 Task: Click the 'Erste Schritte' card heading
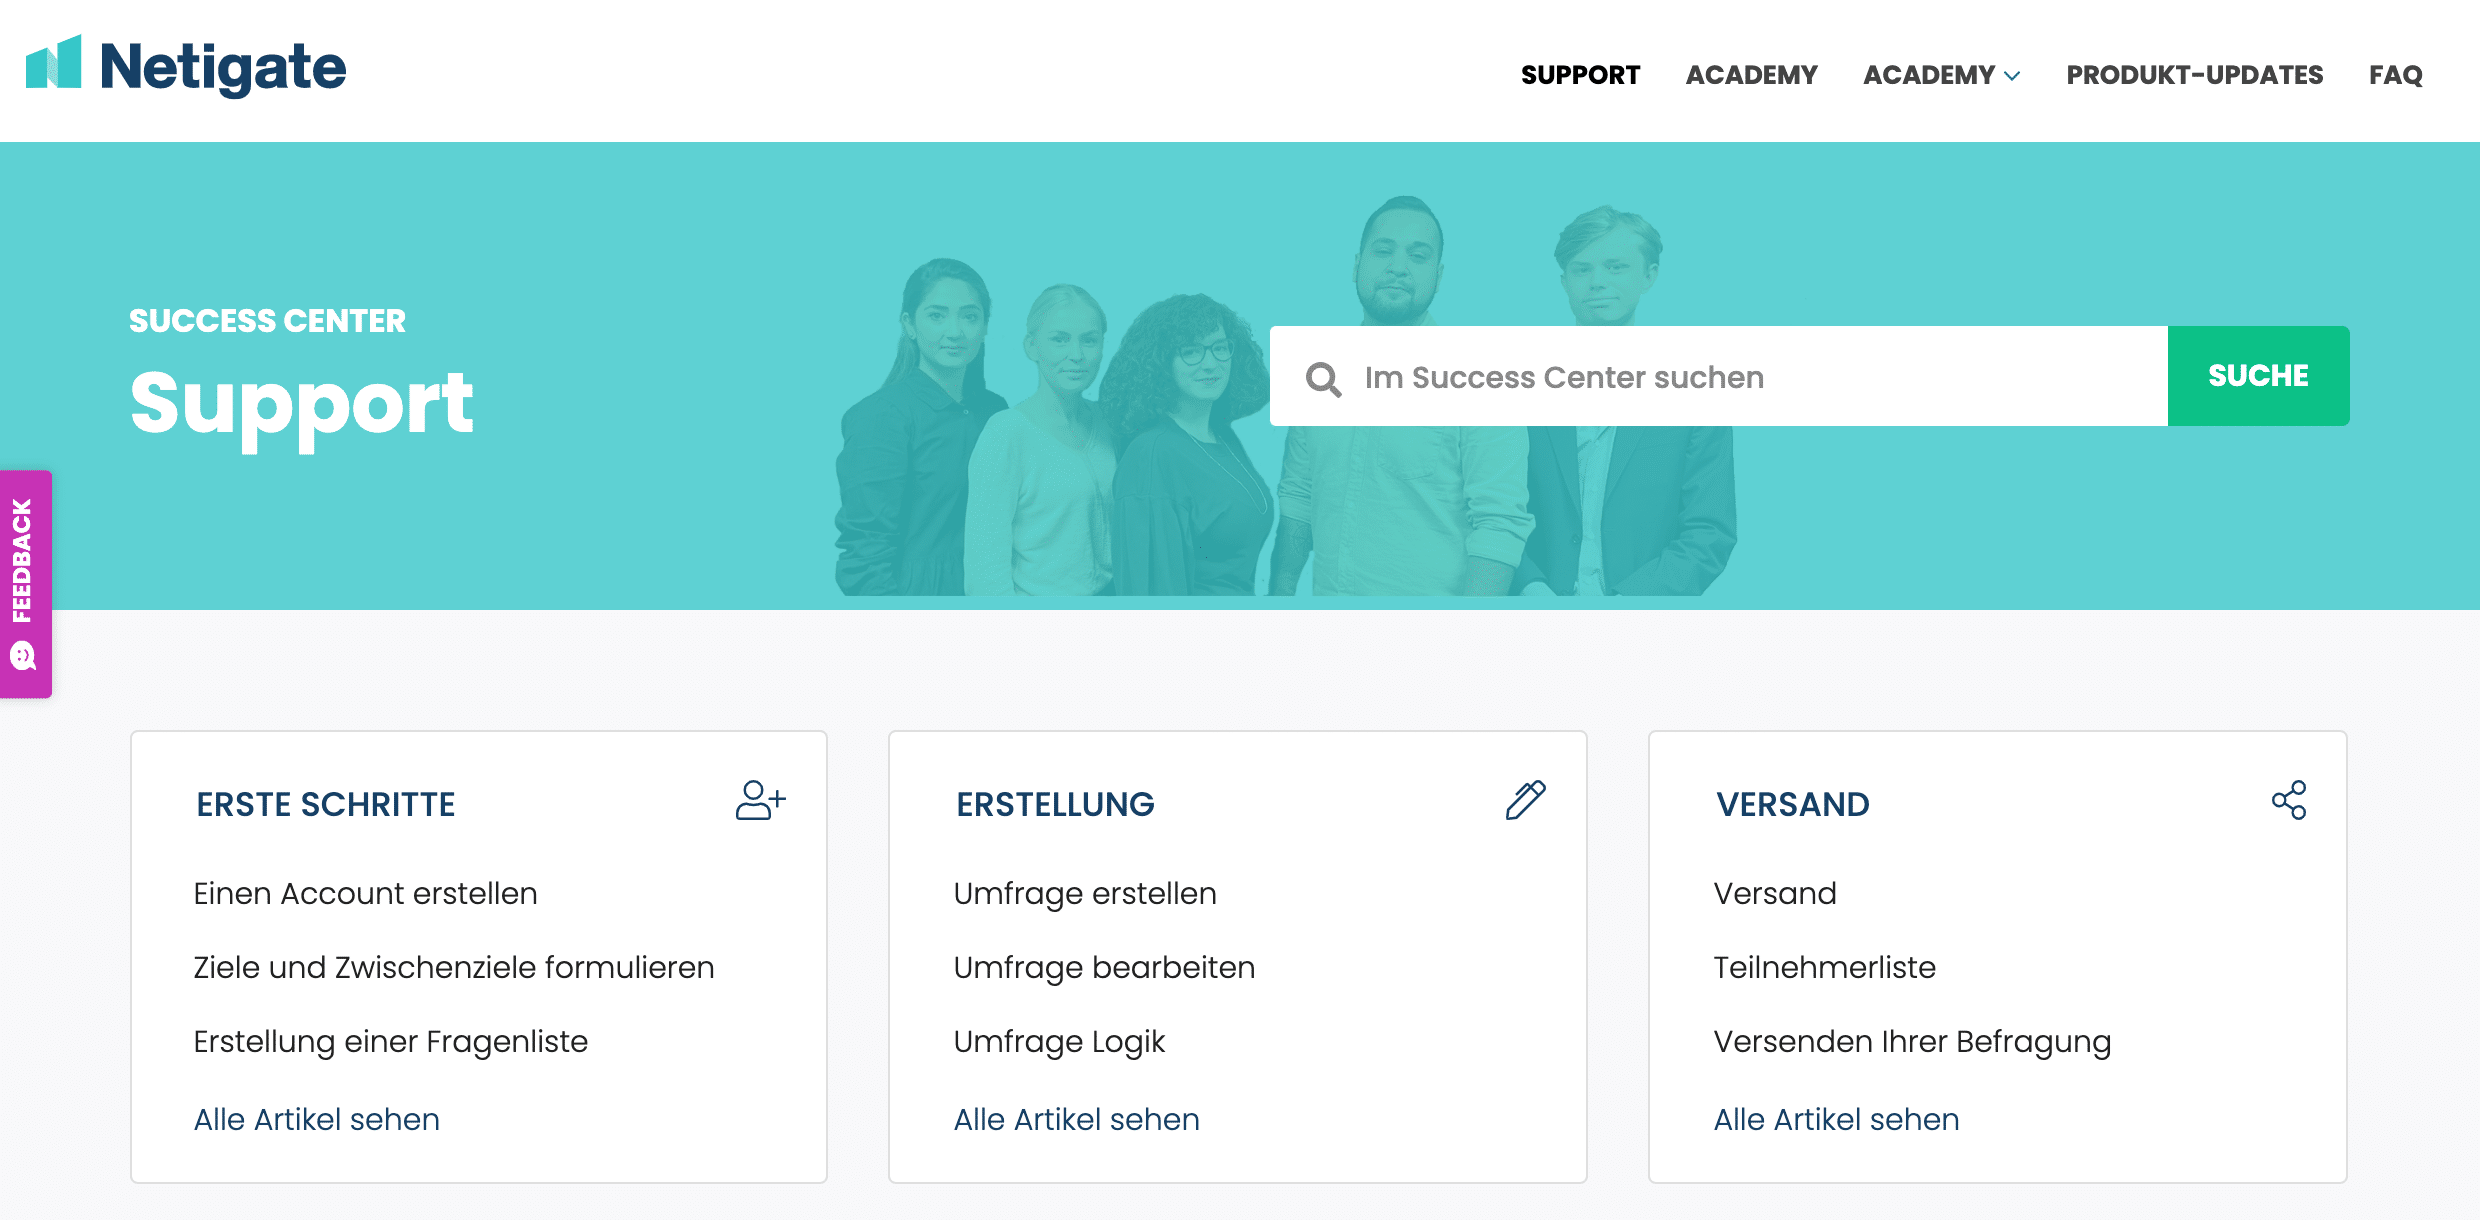point(325,804)
